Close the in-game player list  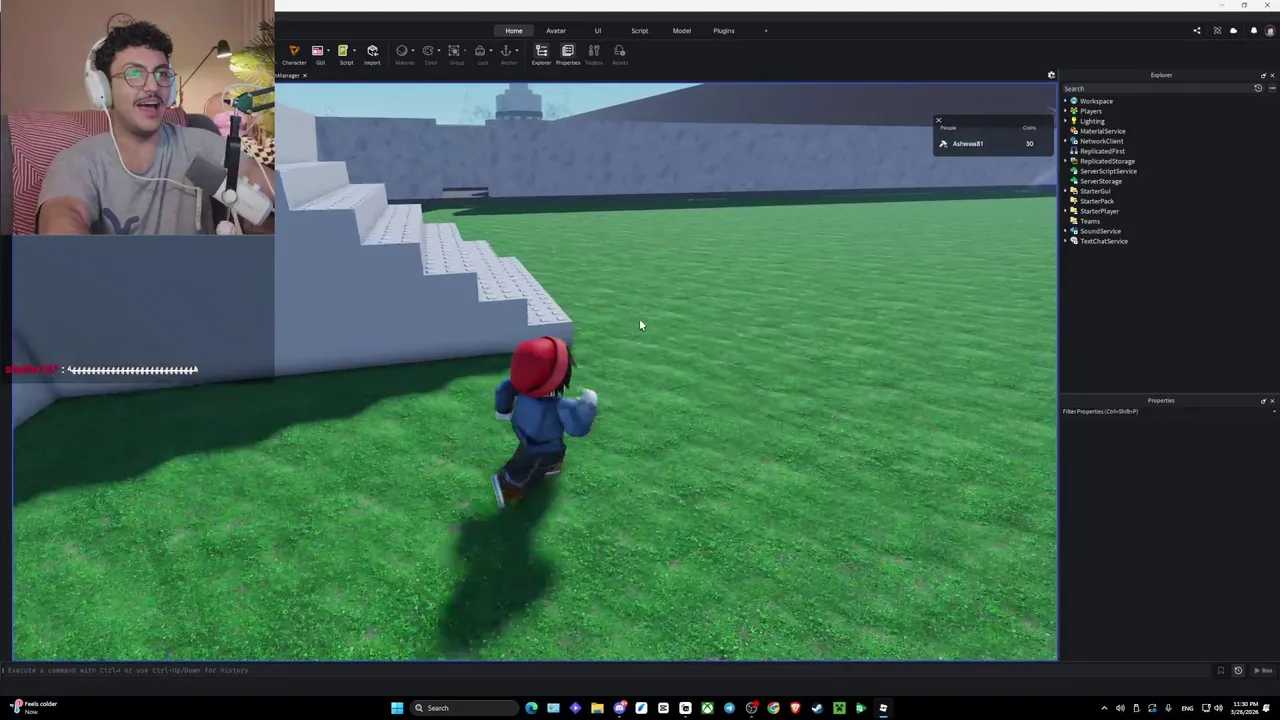[x=938, y=120]
